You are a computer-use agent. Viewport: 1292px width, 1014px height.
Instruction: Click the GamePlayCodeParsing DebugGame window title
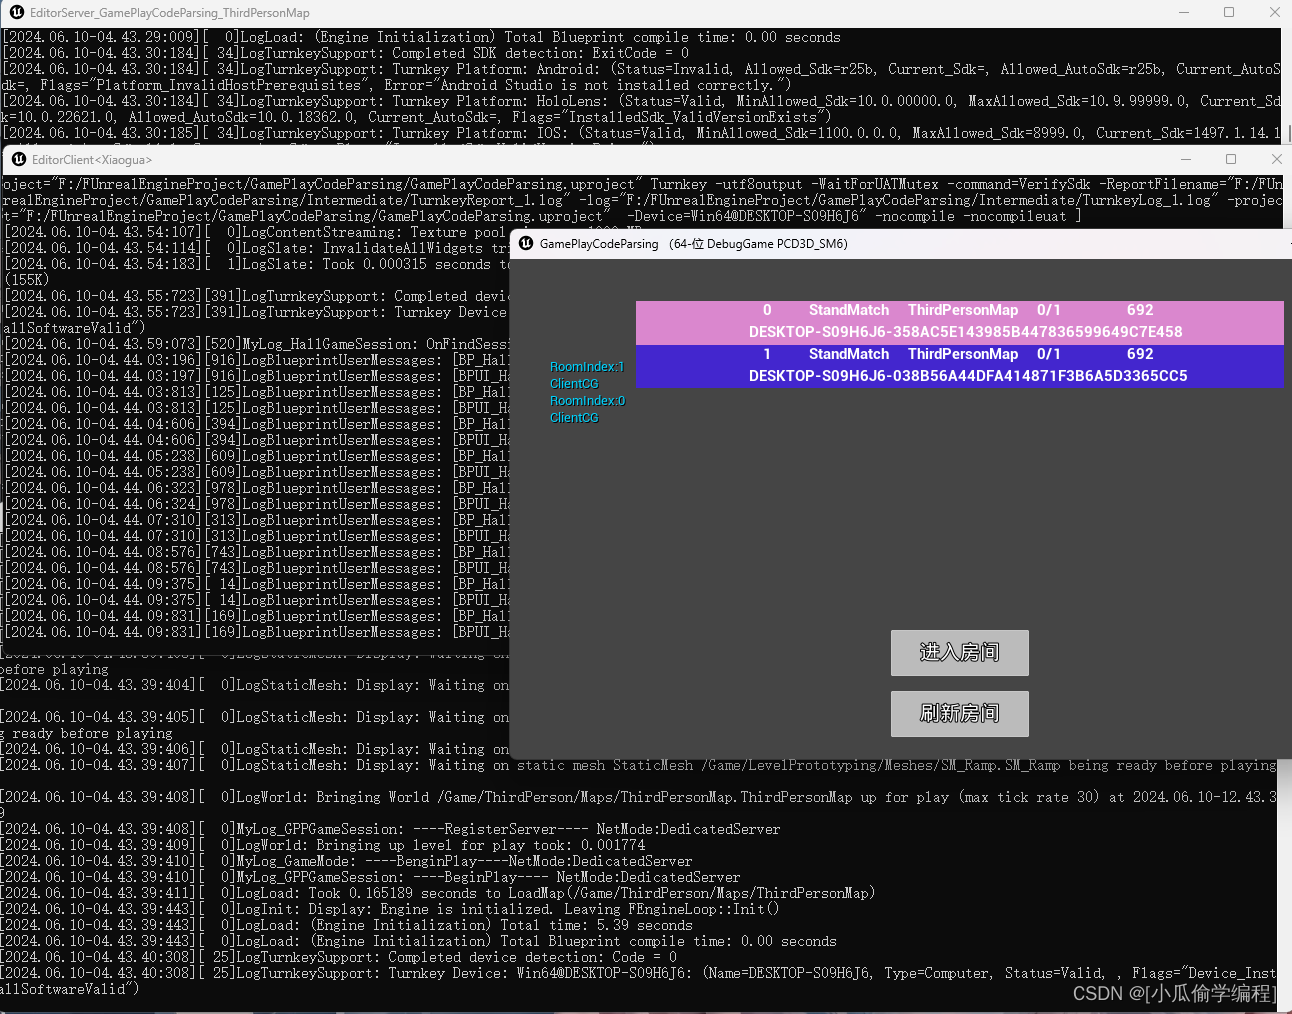point(694,244)
